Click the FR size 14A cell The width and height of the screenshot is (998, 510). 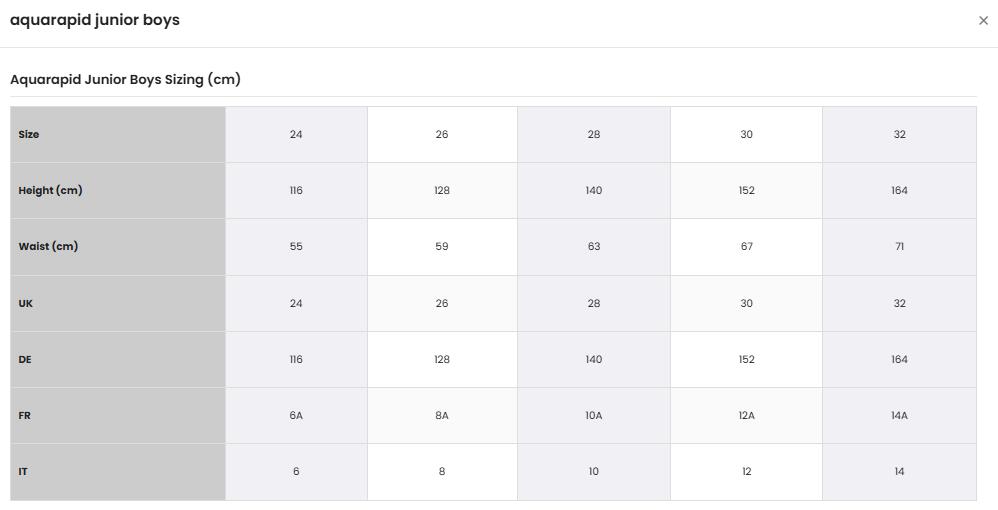[x=899, y=415]
